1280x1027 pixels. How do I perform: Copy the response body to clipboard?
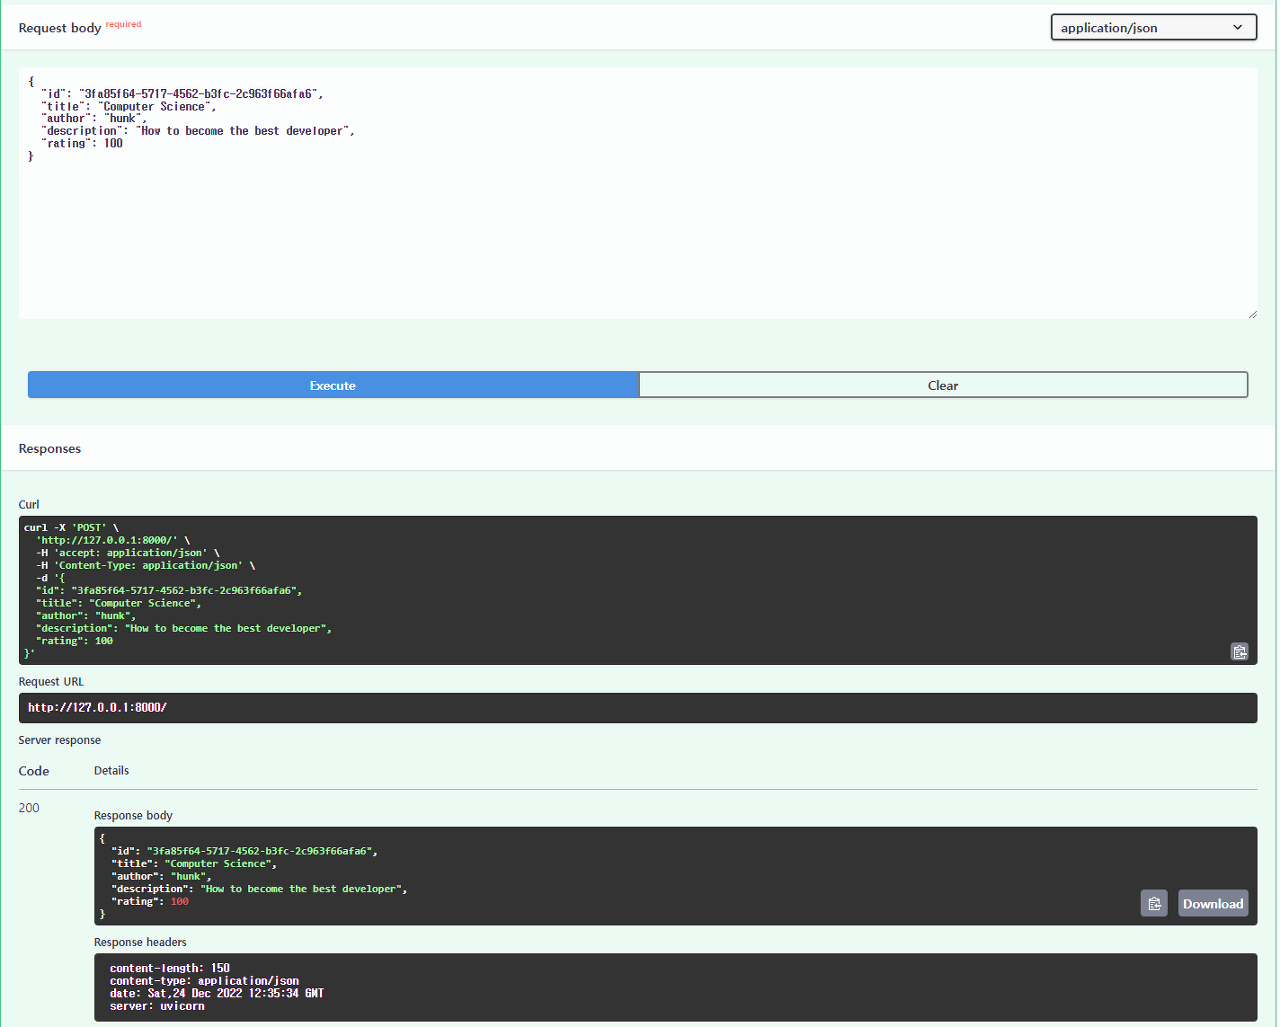[x=1154, y=903]
